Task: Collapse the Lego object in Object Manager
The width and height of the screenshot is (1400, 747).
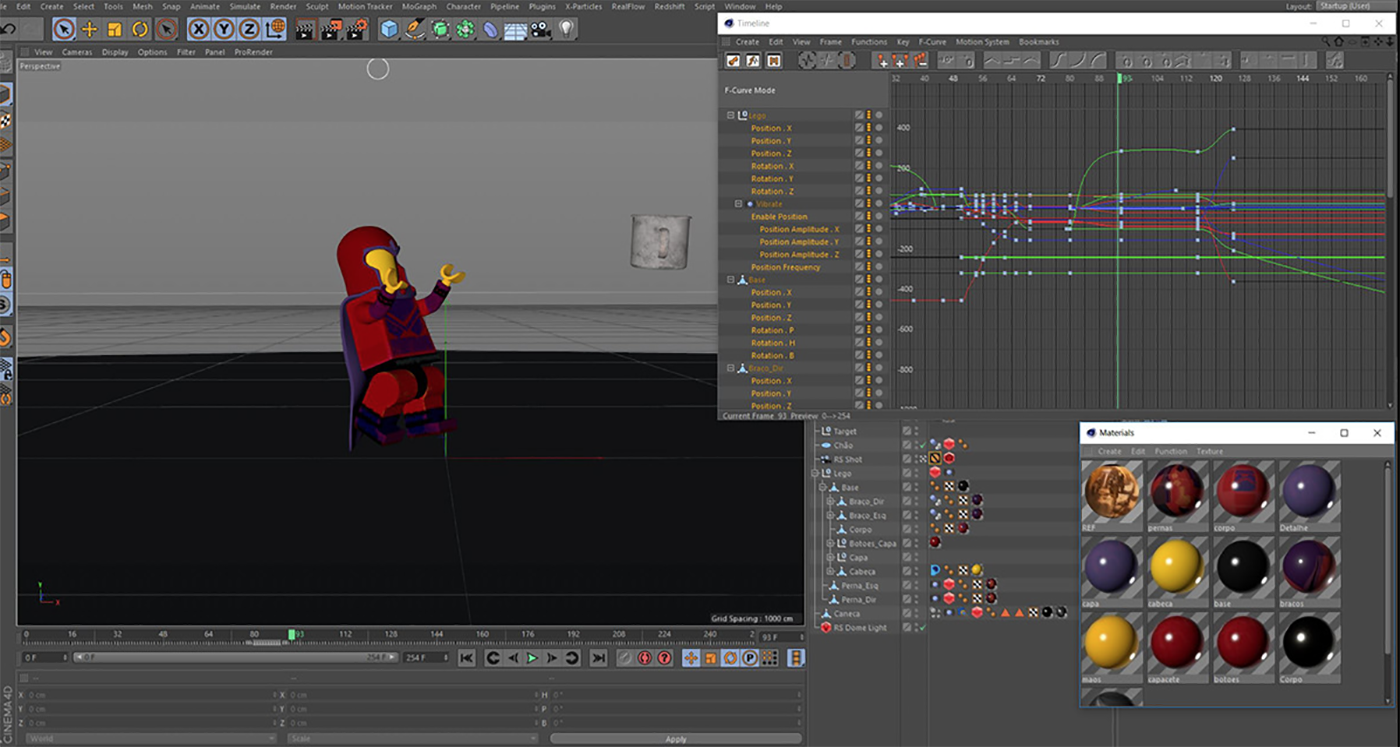Action: click(x=815, y=473)
